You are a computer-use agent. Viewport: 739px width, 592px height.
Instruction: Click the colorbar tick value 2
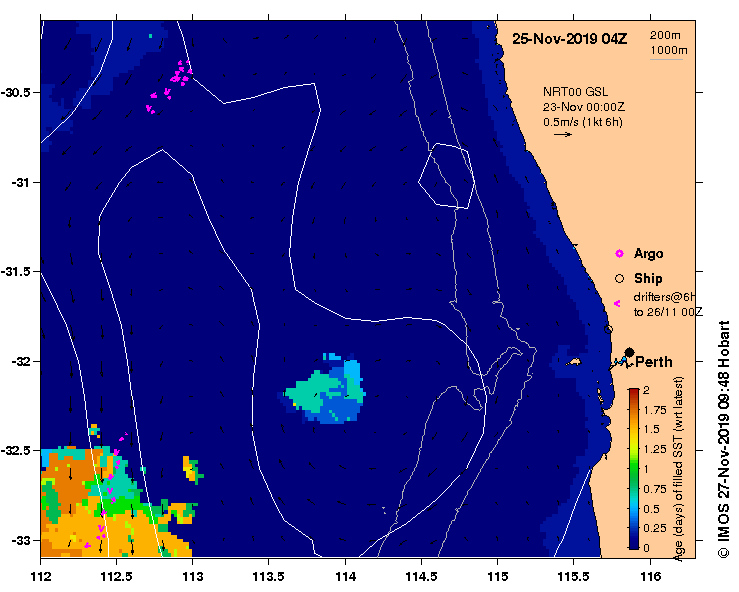(646, 390)
